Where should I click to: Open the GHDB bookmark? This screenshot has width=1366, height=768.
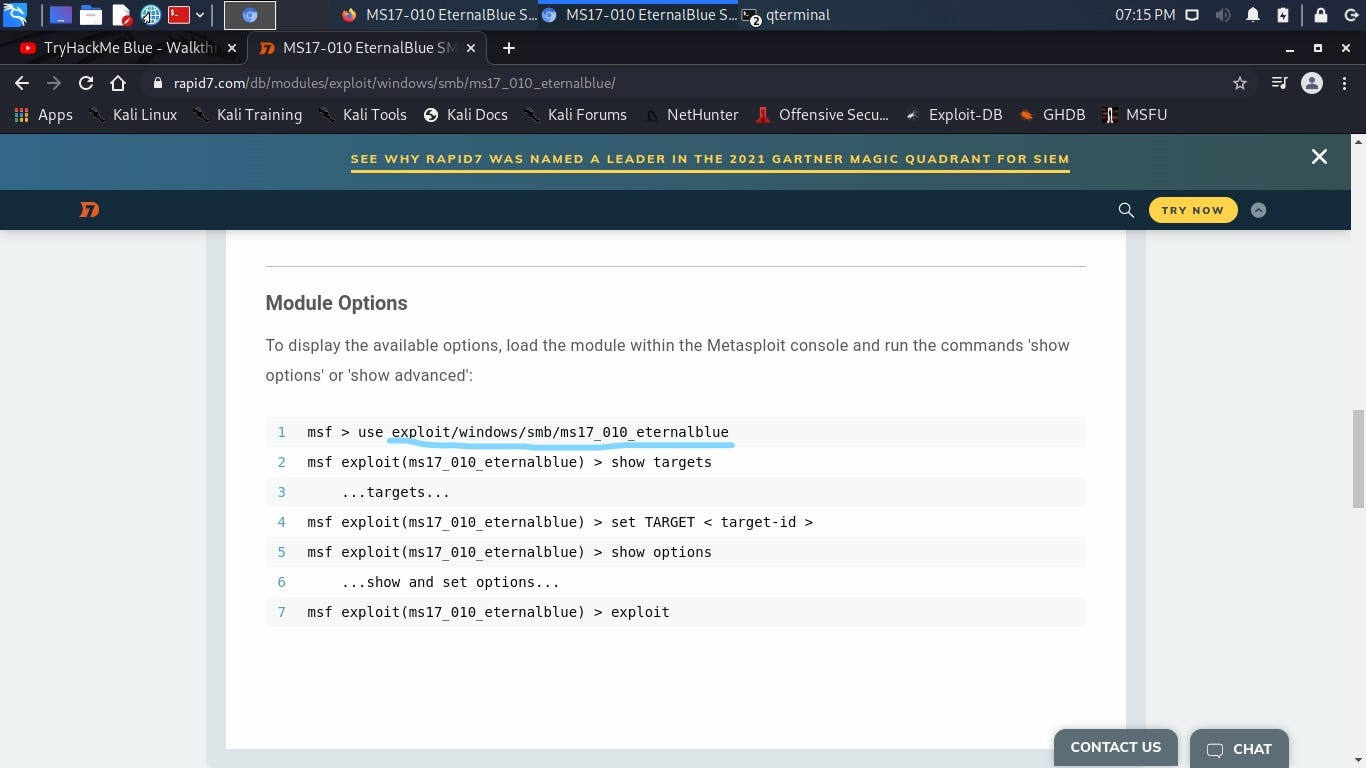1052,115
